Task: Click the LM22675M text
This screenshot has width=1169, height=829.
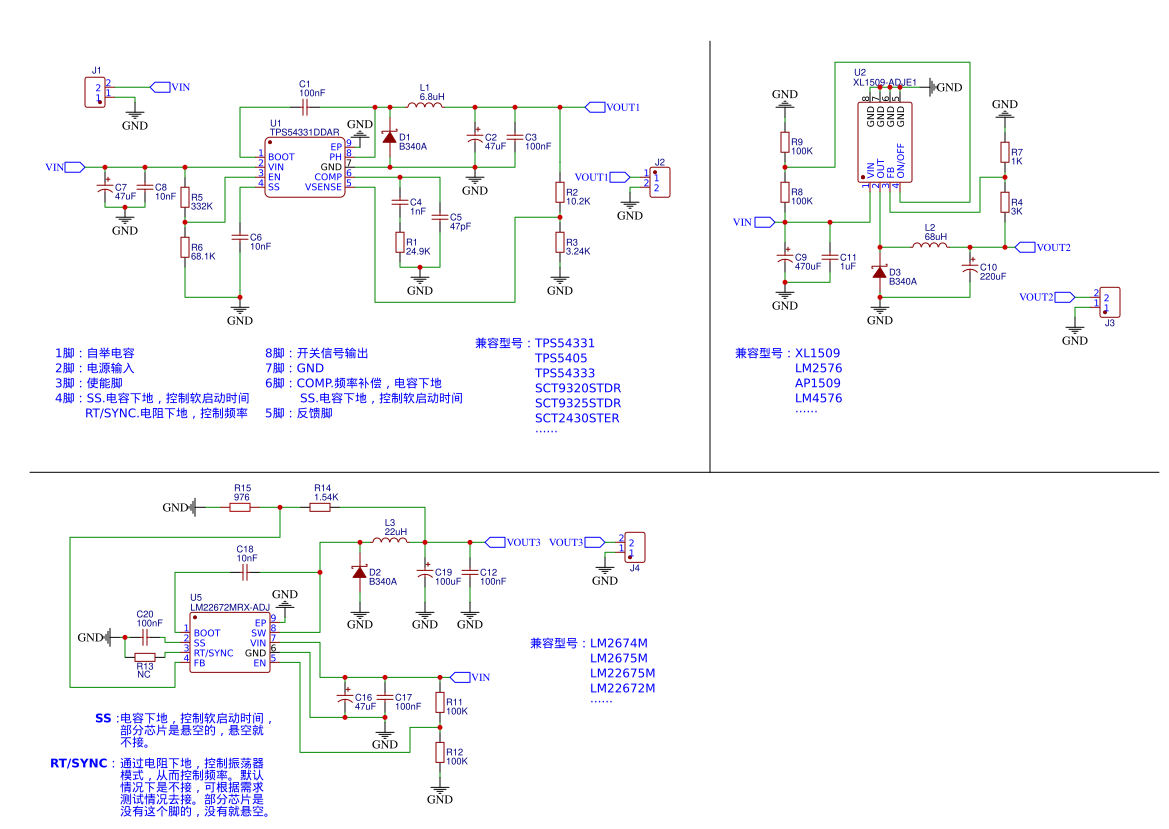Action: [623, 672]
